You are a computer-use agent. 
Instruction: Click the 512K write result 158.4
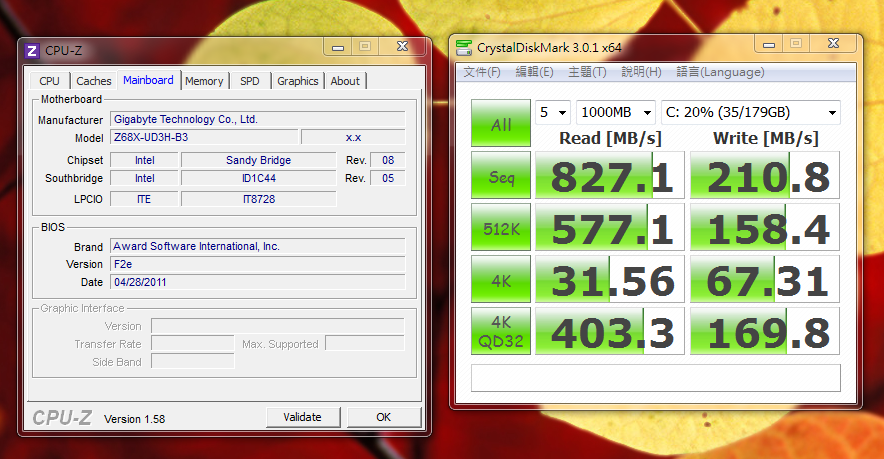coord(765,227)
